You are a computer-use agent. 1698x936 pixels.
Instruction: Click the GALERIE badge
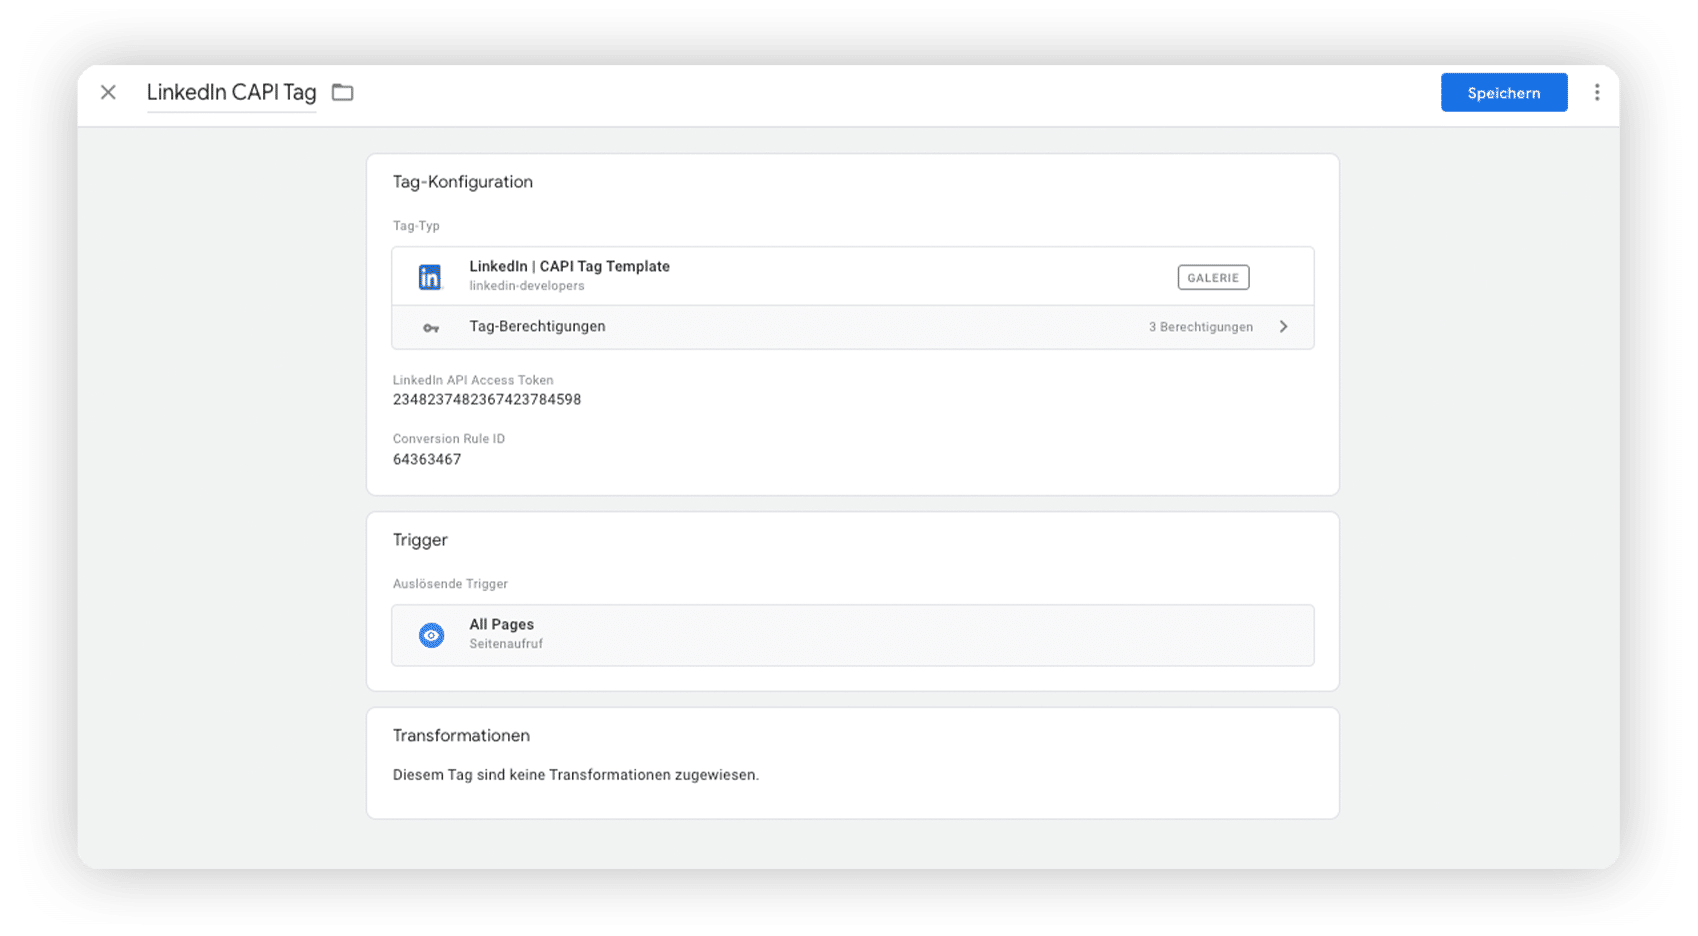tap(1213, 278)
